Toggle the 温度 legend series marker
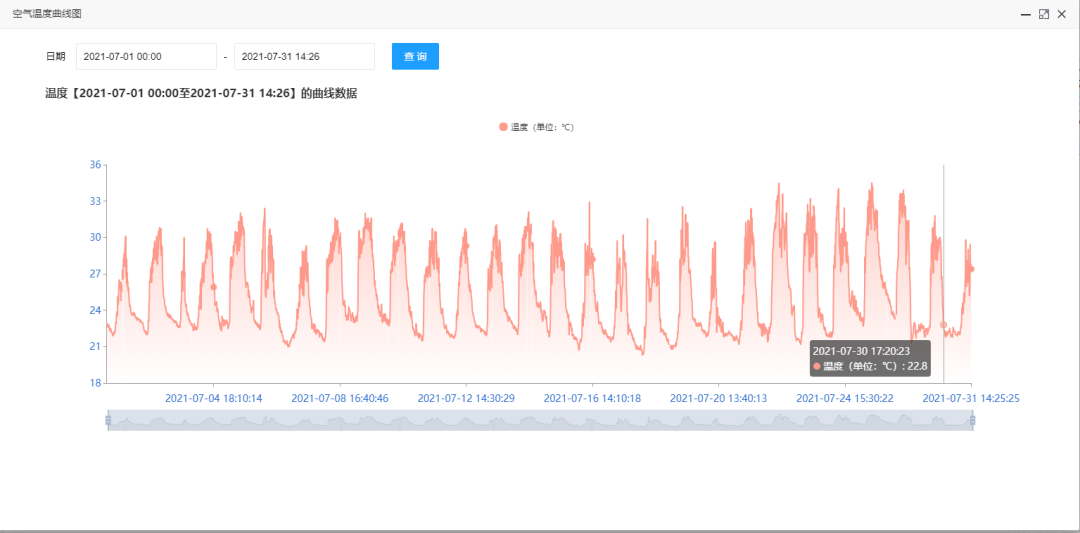 pos(503,127)
